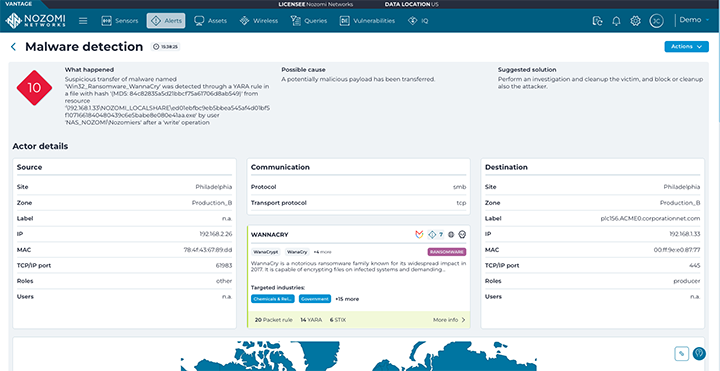720x371 pixels.
Task: Expand the Demo organization dropdown
Action: tap(695, 20)
